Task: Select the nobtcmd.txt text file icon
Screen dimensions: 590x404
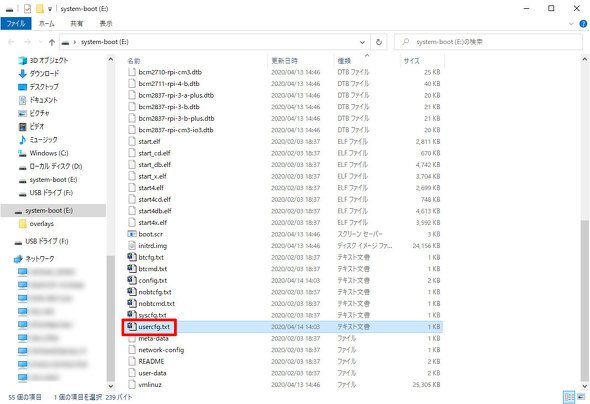Action: 132,303
